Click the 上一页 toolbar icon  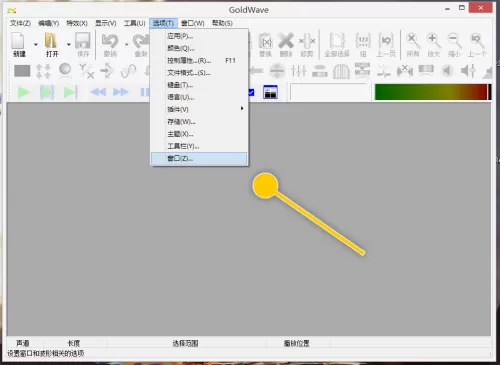coord(386,41)
